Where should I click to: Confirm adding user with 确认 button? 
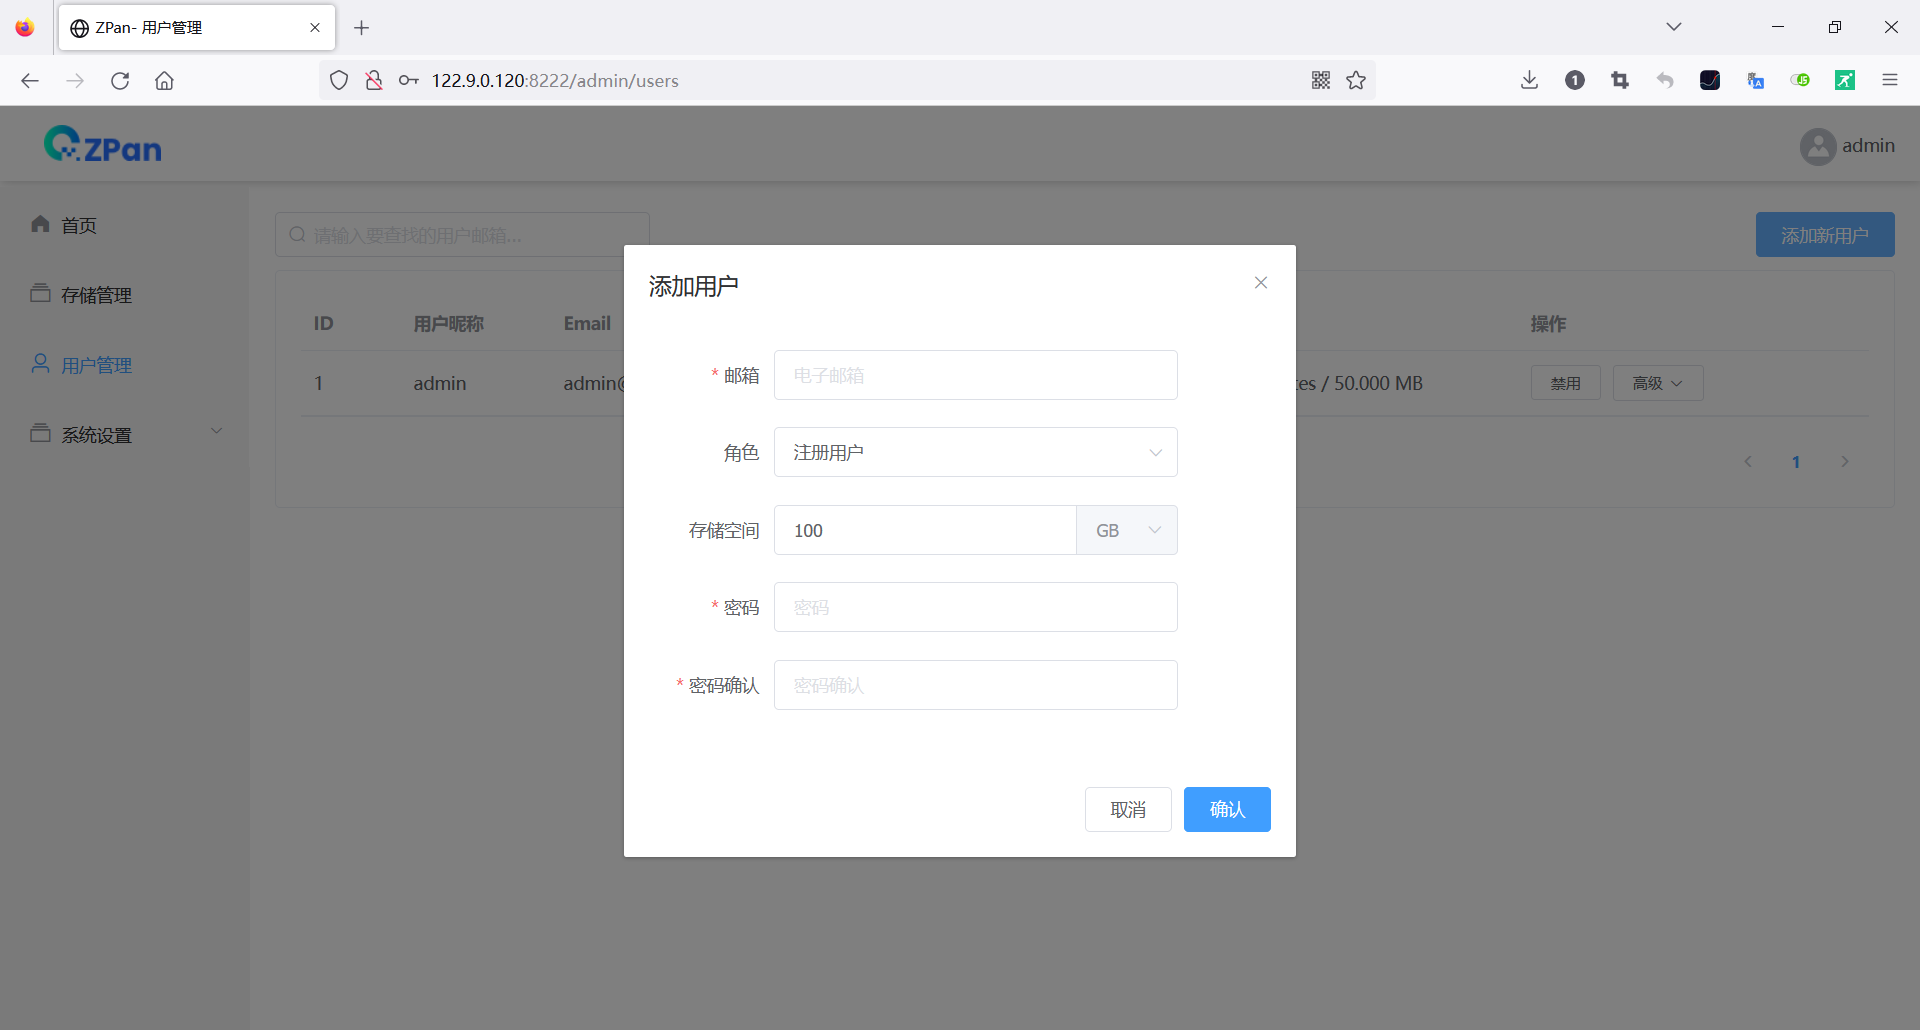click(x=1227, y=809)
